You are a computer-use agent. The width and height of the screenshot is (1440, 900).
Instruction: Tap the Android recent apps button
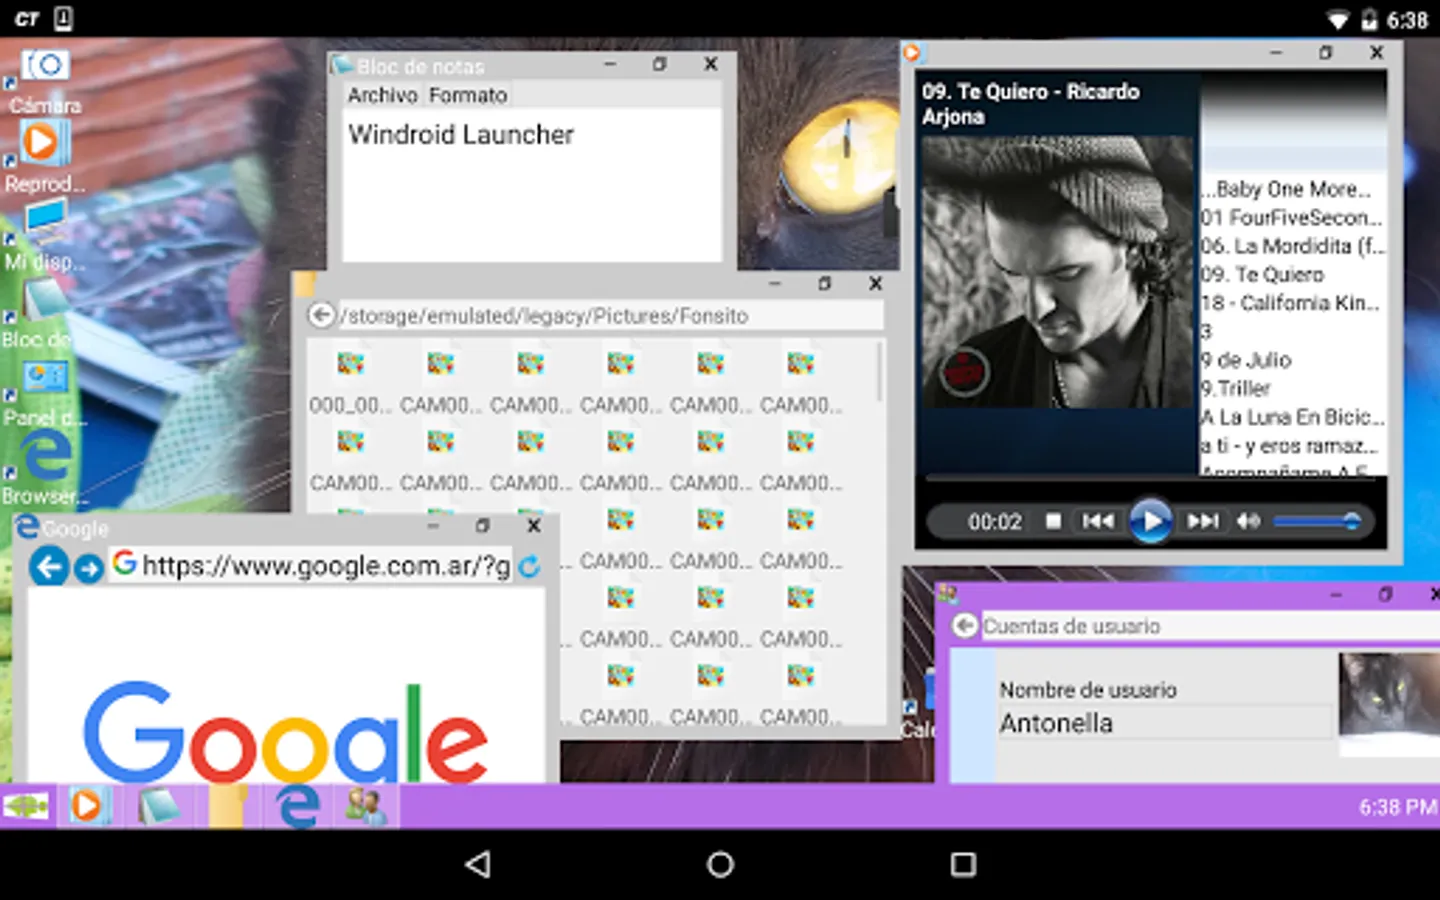point(963,865)
